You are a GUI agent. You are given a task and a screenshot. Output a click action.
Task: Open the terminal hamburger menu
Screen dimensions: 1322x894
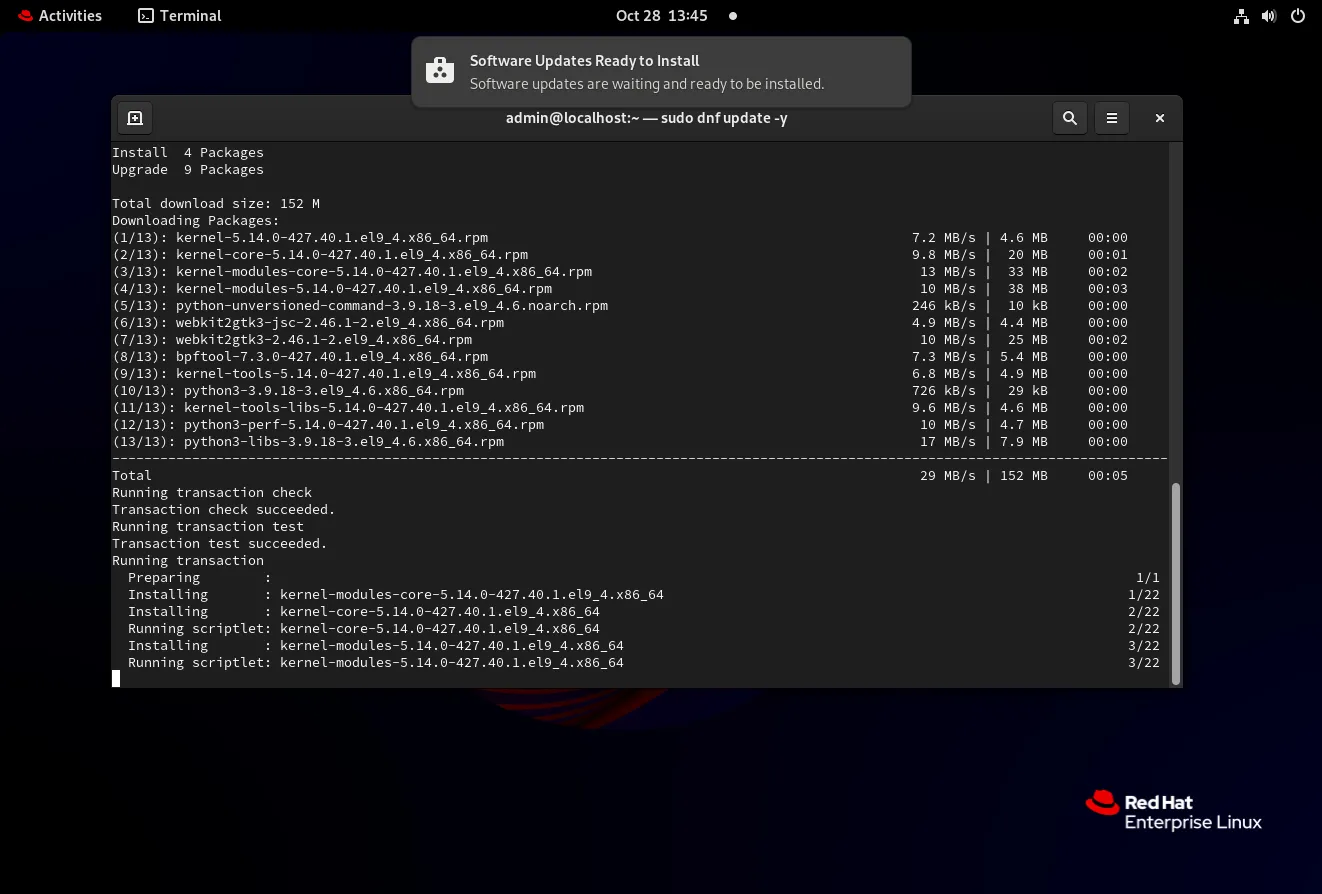(x=1112, y=118)
